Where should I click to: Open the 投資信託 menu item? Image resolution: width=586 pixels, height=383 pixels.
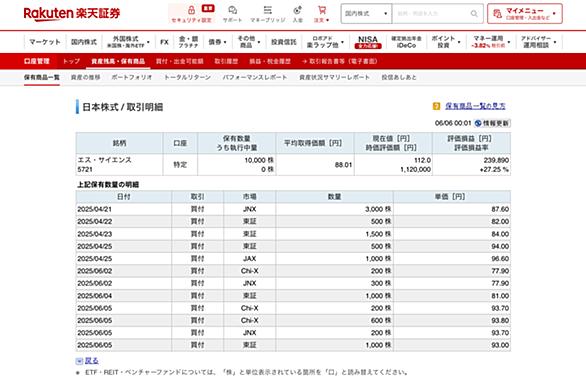point(284,42)
